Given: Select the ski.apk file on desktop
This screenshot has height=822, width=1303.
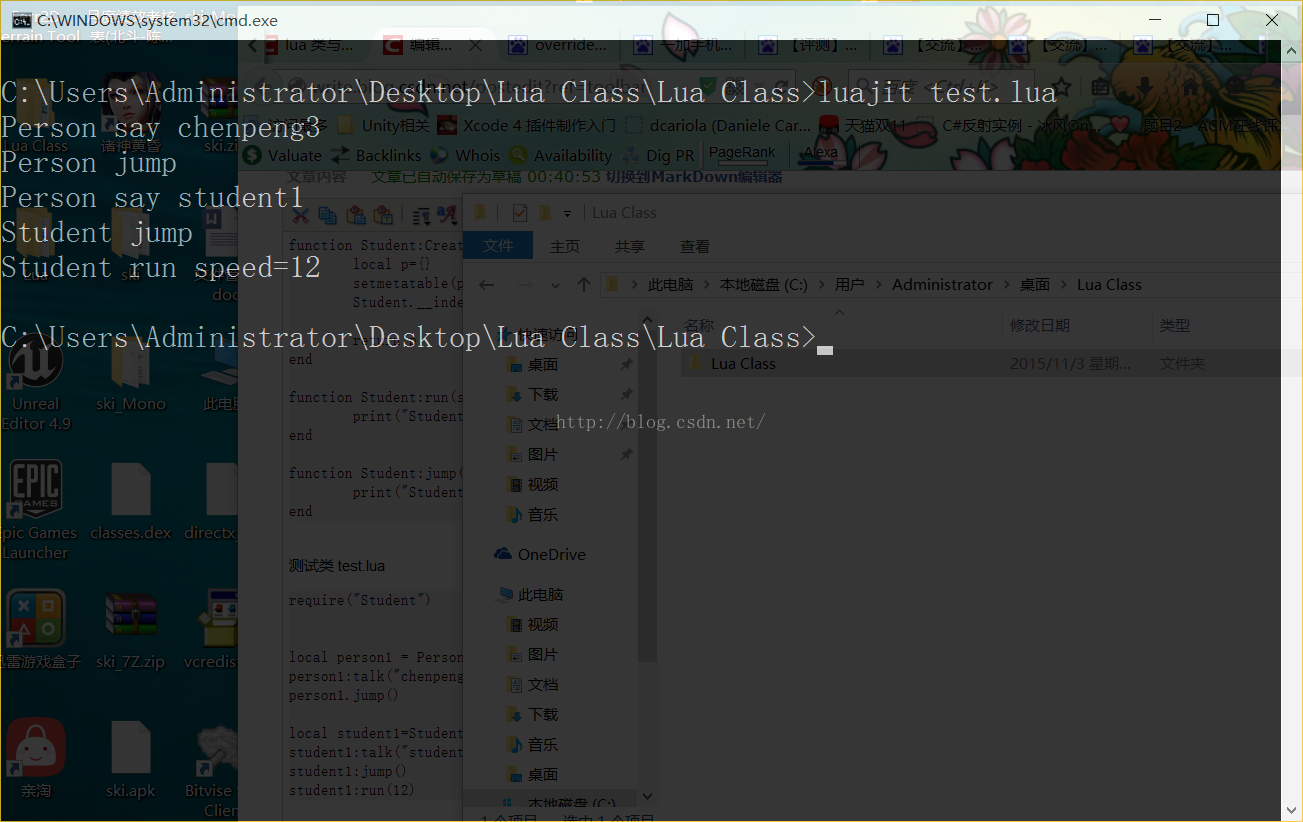Looking at the screenshot, I should tap(131, 760).
